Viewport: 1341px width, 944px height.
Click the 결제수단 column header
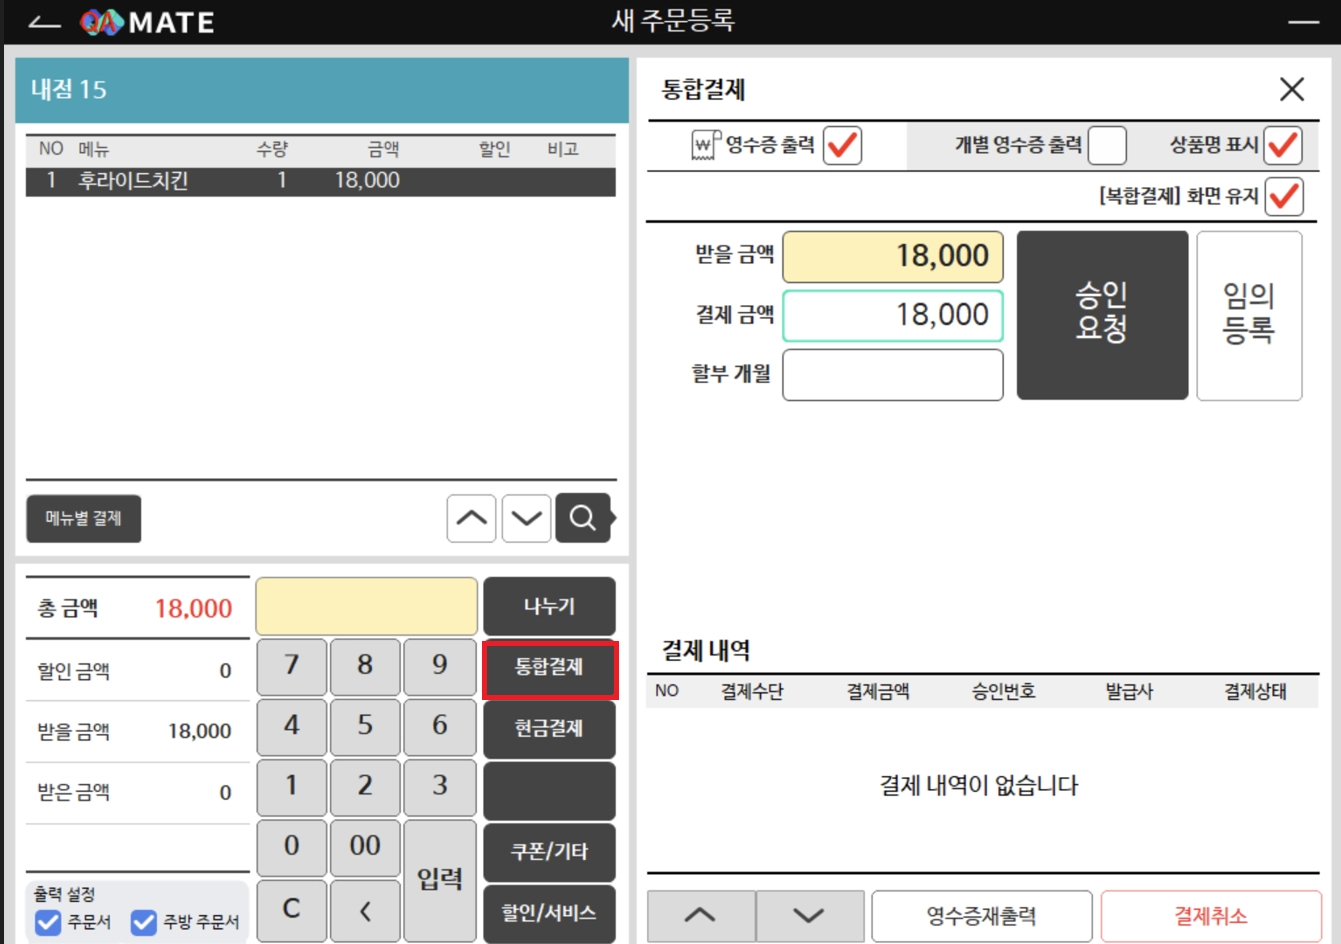tap(752, 692)
